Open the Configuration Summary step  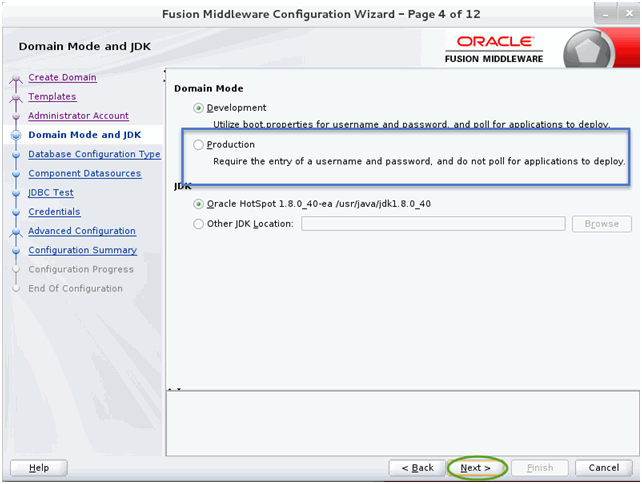pos(82,250)
